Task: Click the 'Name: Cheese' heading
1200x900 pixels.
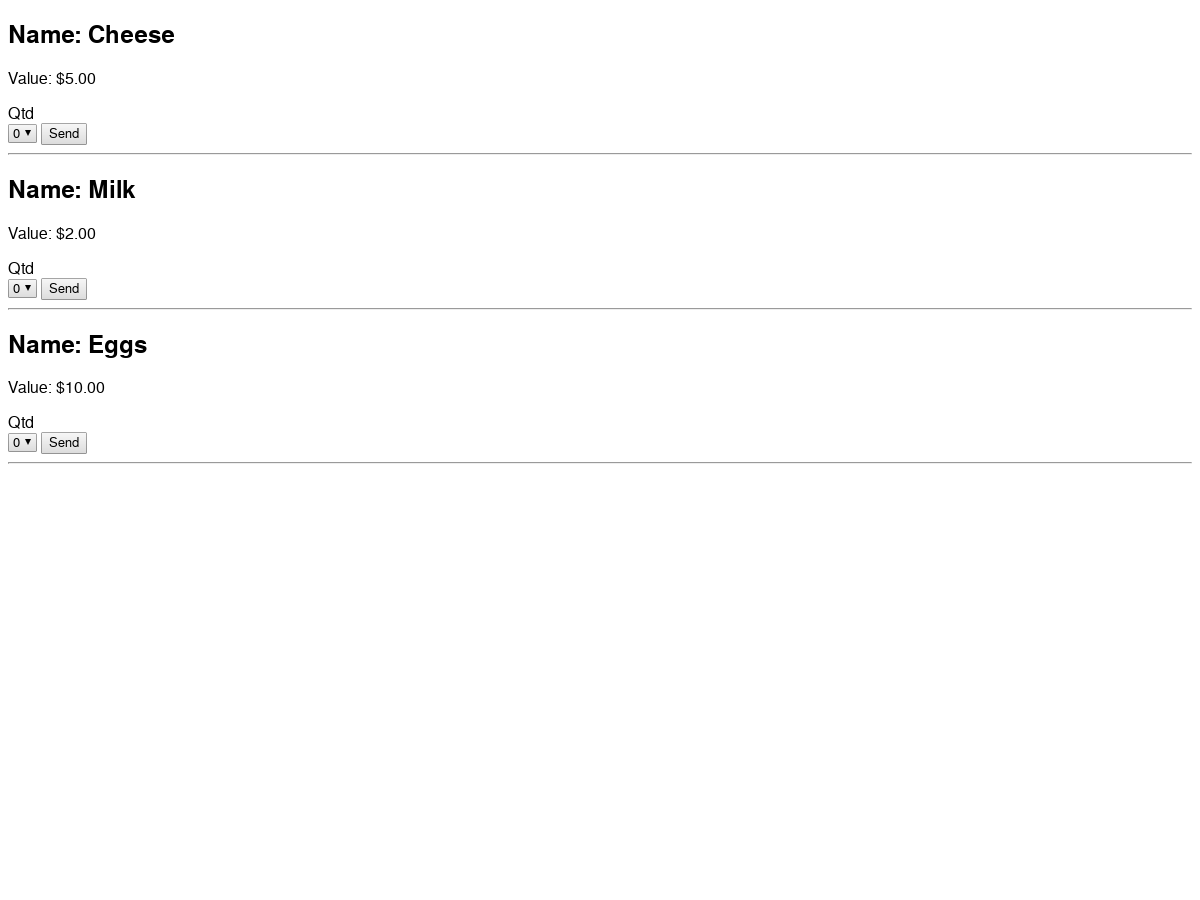Action: click(x=91, y=35)
